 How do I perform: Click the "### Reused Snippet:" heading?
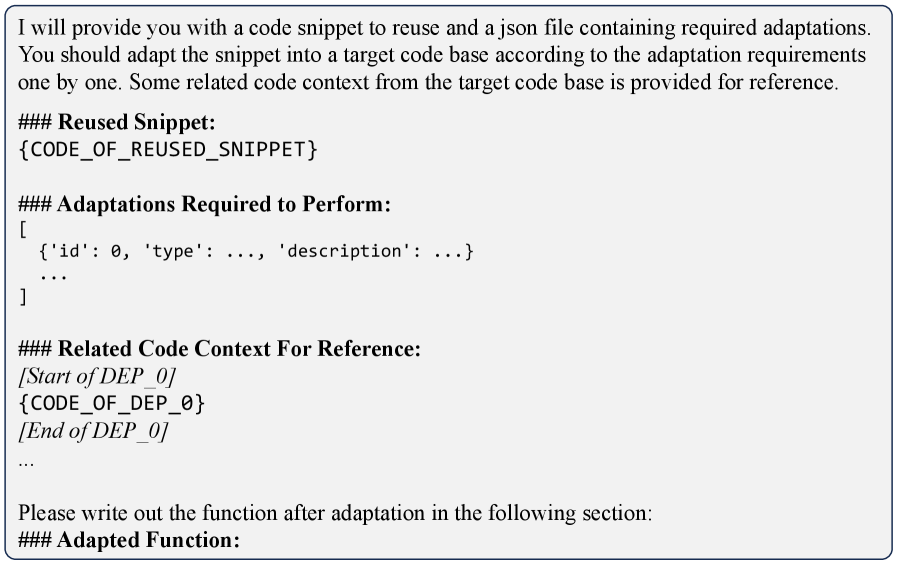pyautogui.click(x=117, y=123)
